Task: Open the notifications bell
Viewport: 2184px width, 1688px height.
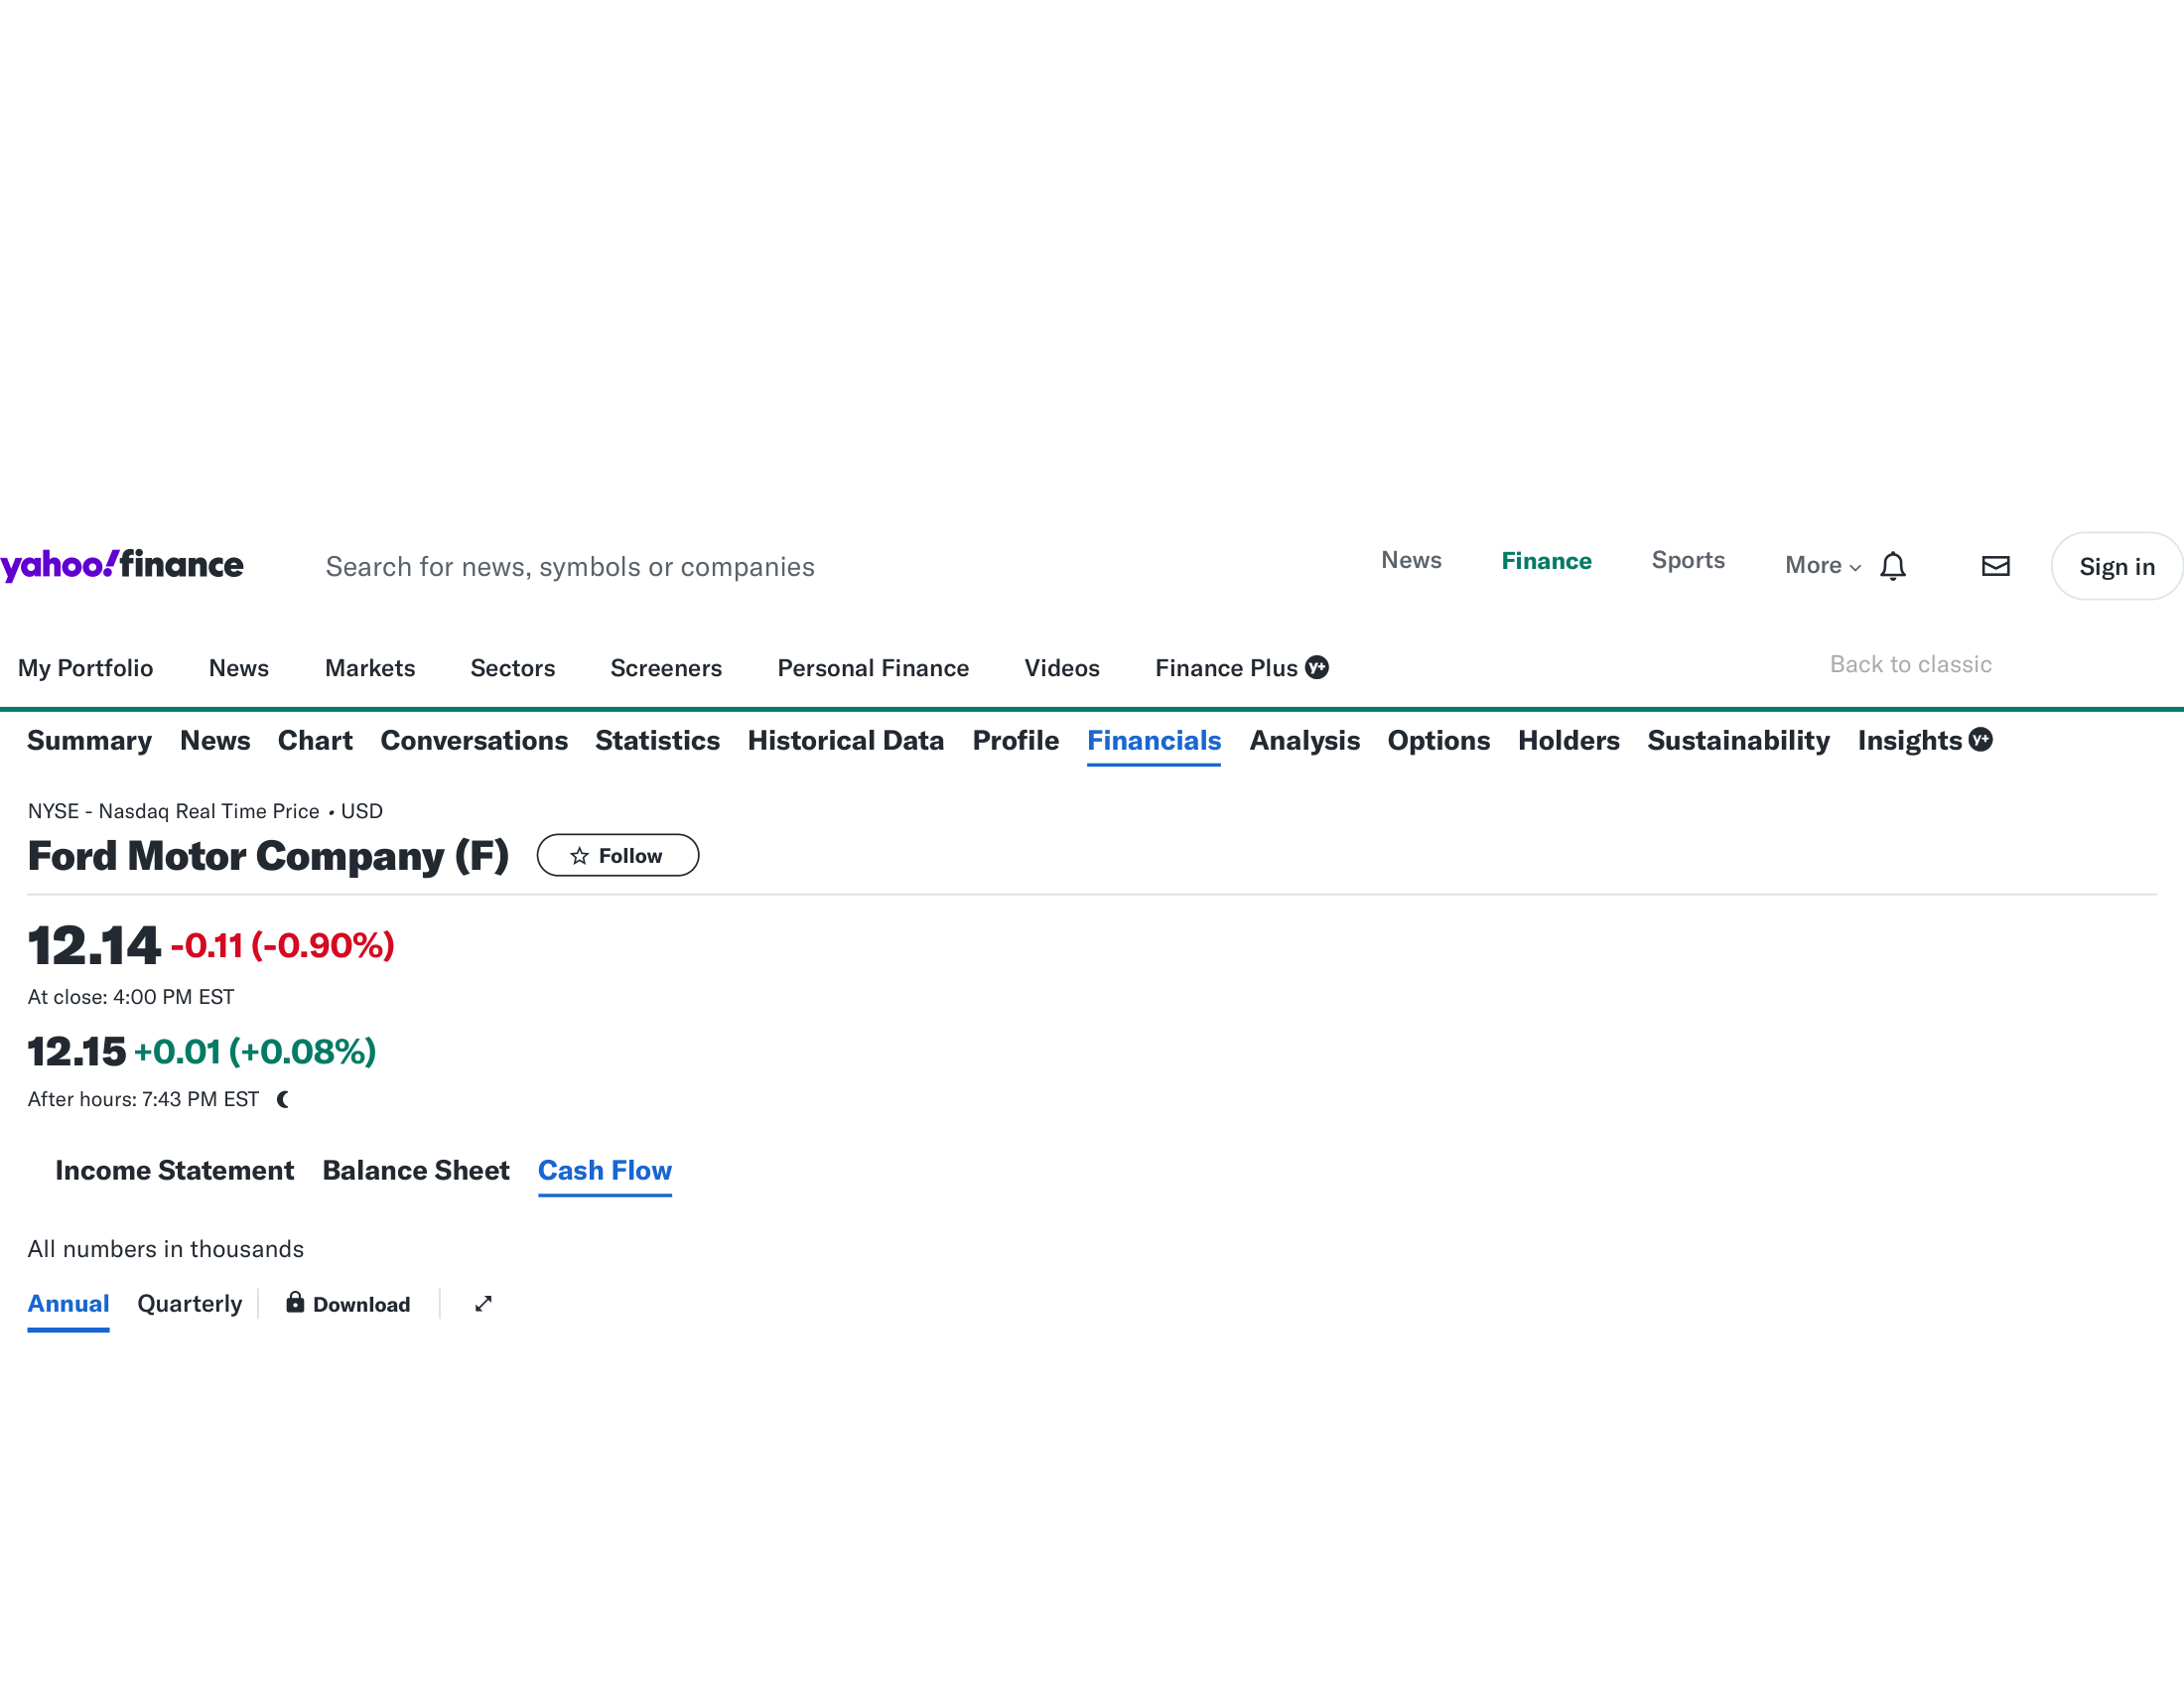Action: pyautogui.click(x=1892, y=566)
